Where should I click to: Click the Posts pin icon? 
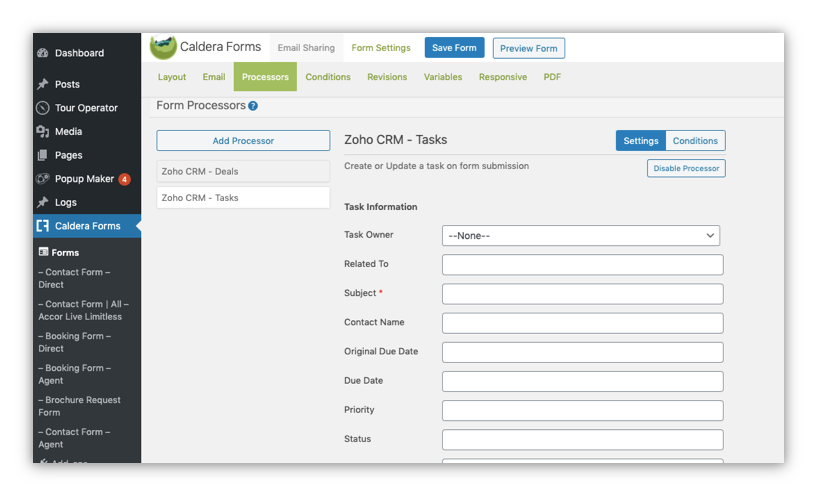click(x=43, y=84)
